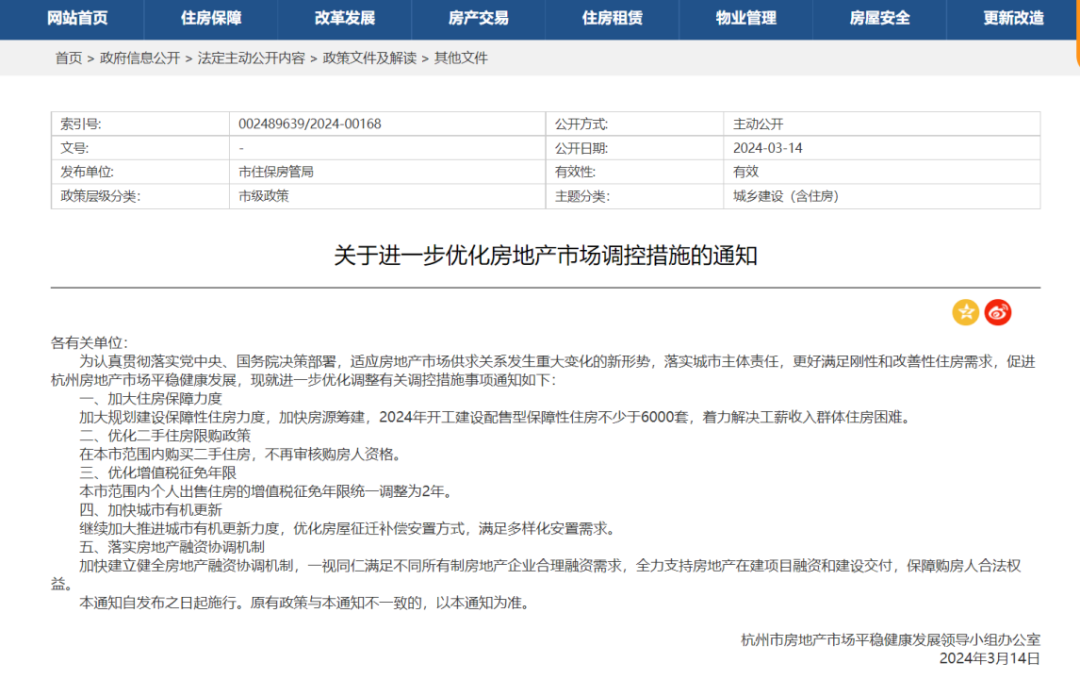The width and height of the screenshot is (1080, 679).
Task: Click the notice title 关于进一步优化房地产市场调控措施的通知
Action: 546,255
